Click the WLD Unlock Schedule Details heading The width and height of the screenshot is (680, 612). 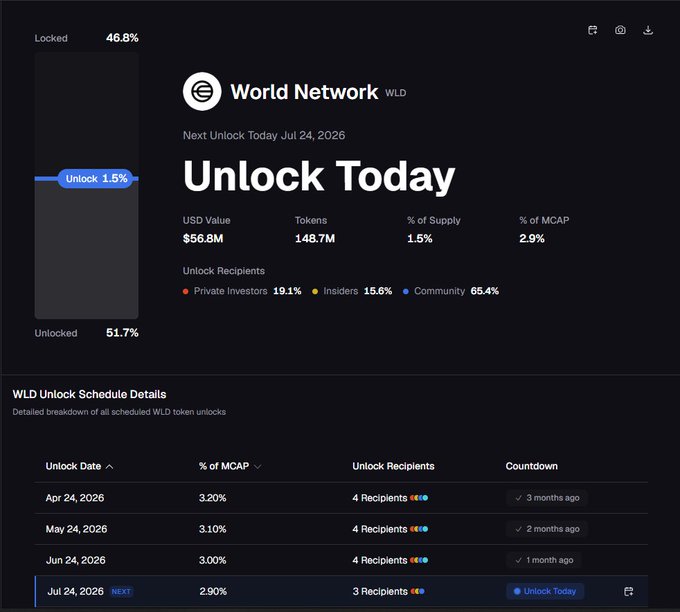pos(89,394)
